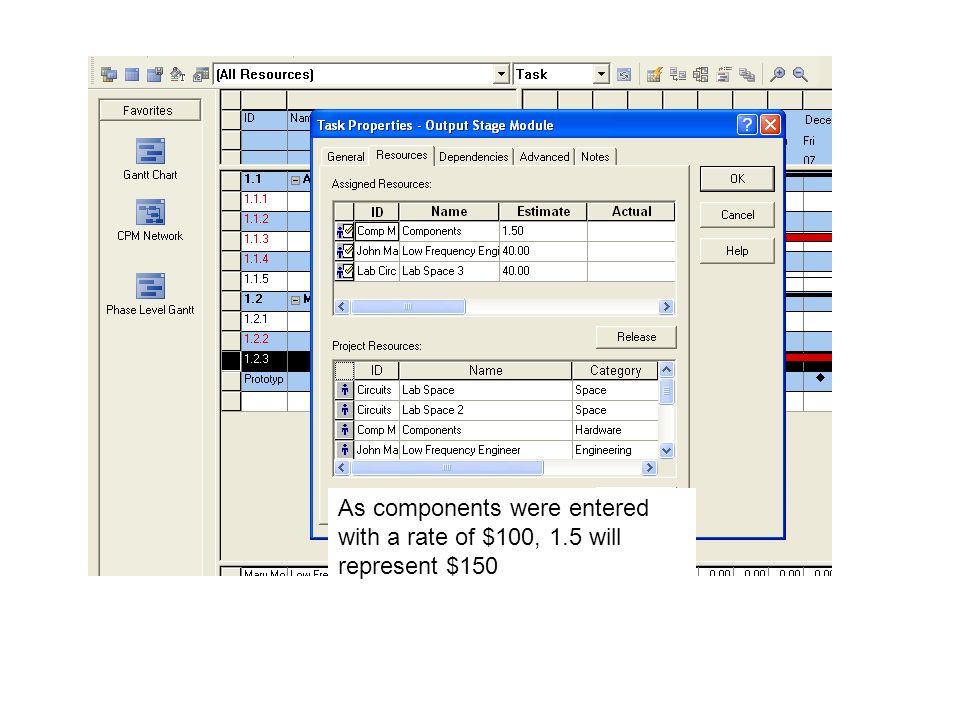Click the third toolbar icon, grid with small window
960x720 pixels.
[155, 75]
